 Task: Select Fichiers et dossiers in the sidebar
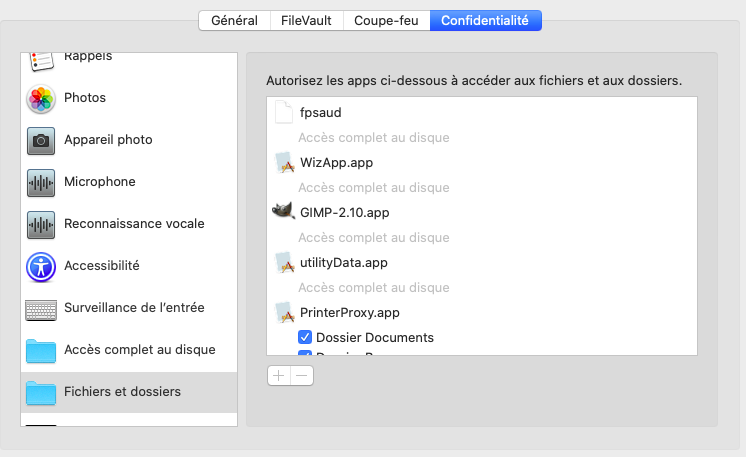click(x=122, y=392)
